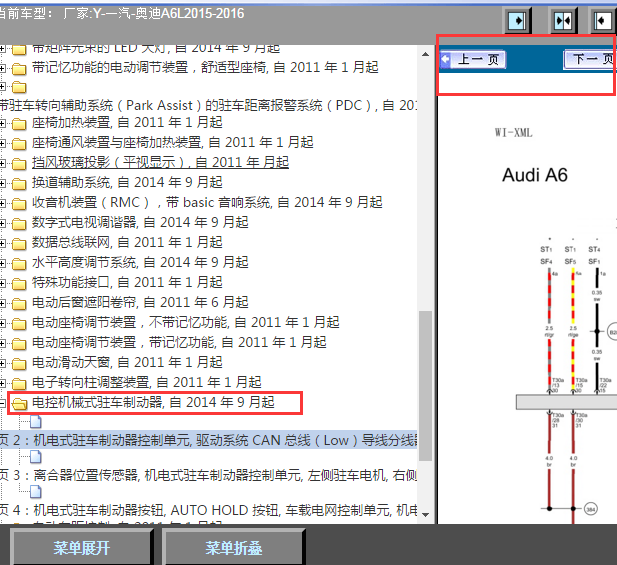Select 电动座椅调节装置，带记忆功能 entry

(179, 342)
